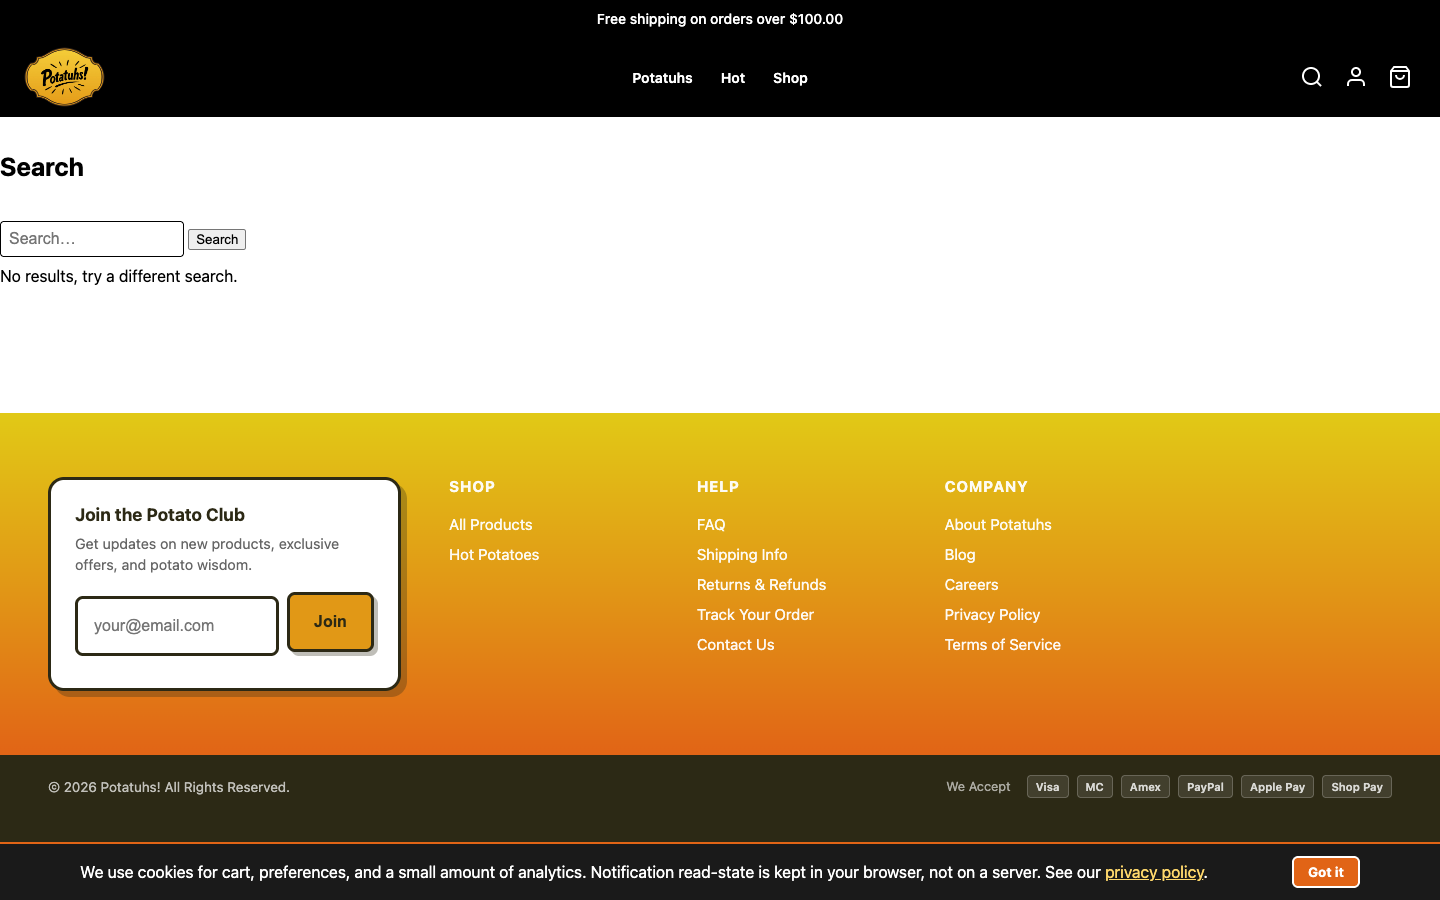The height and width of the screenshot is (900, 1440).
Task: Open All Products footer link
Action: coord(490,525)
